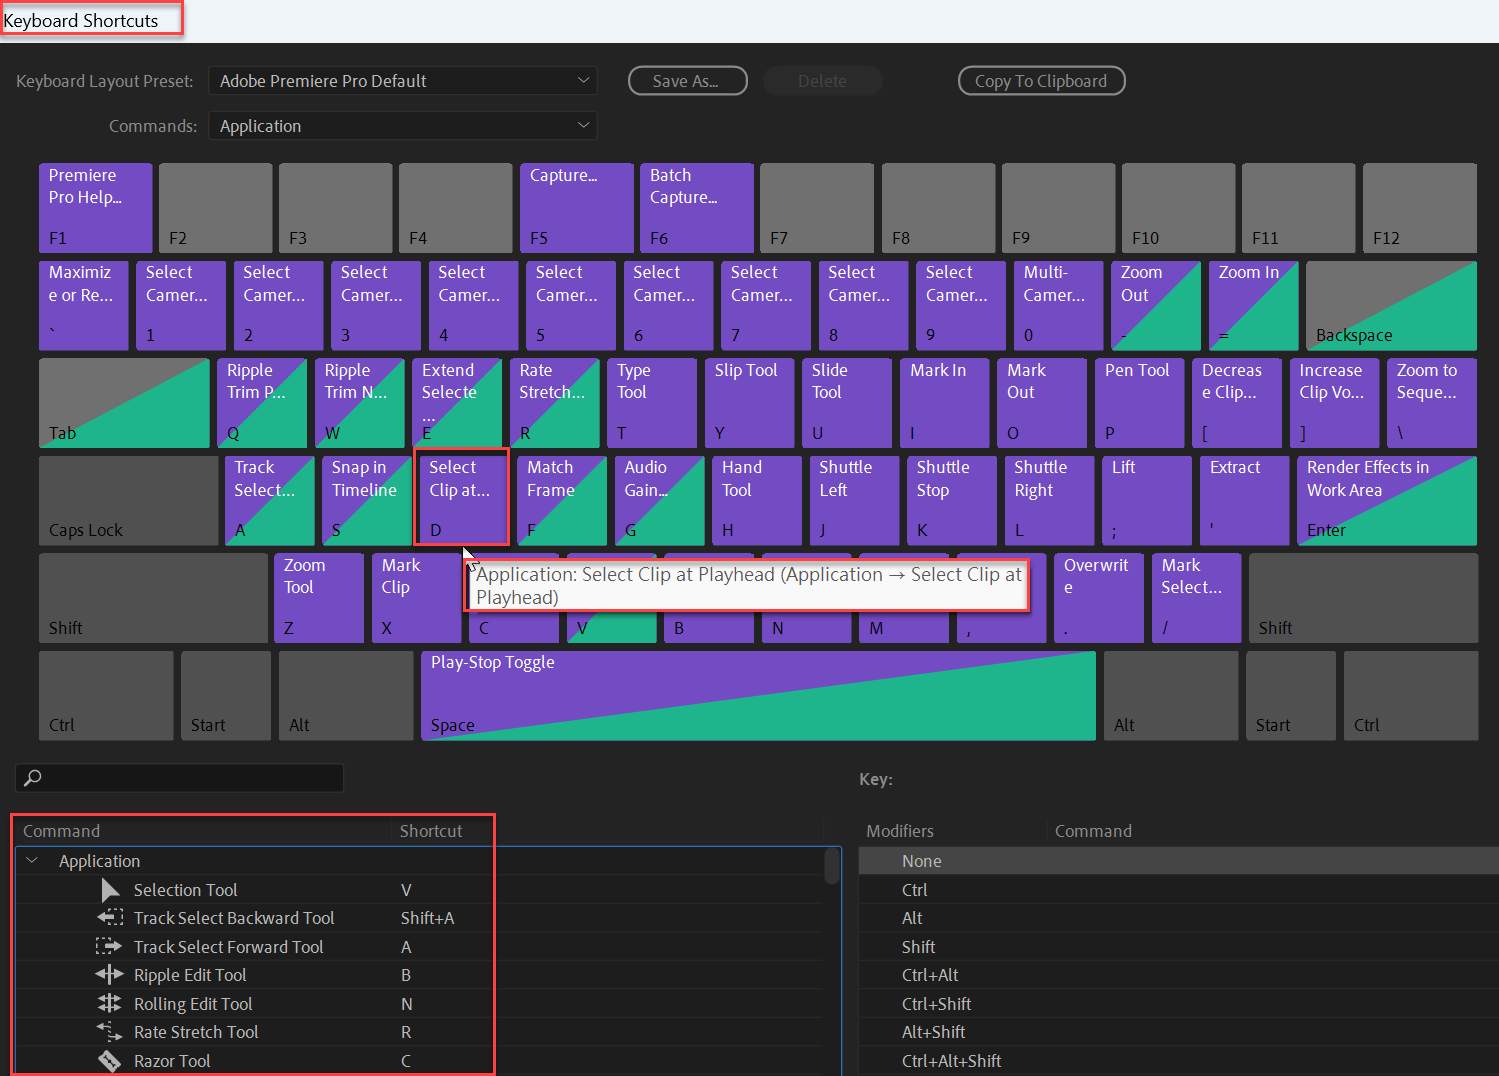1499x1076 pixels.
Task: Click the U key labeled Slide Tool
Action: click(847, 403)
